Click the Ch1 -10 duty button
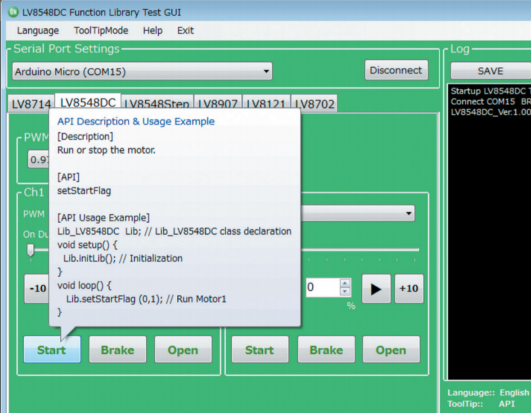531x413 pixels. 37,289
